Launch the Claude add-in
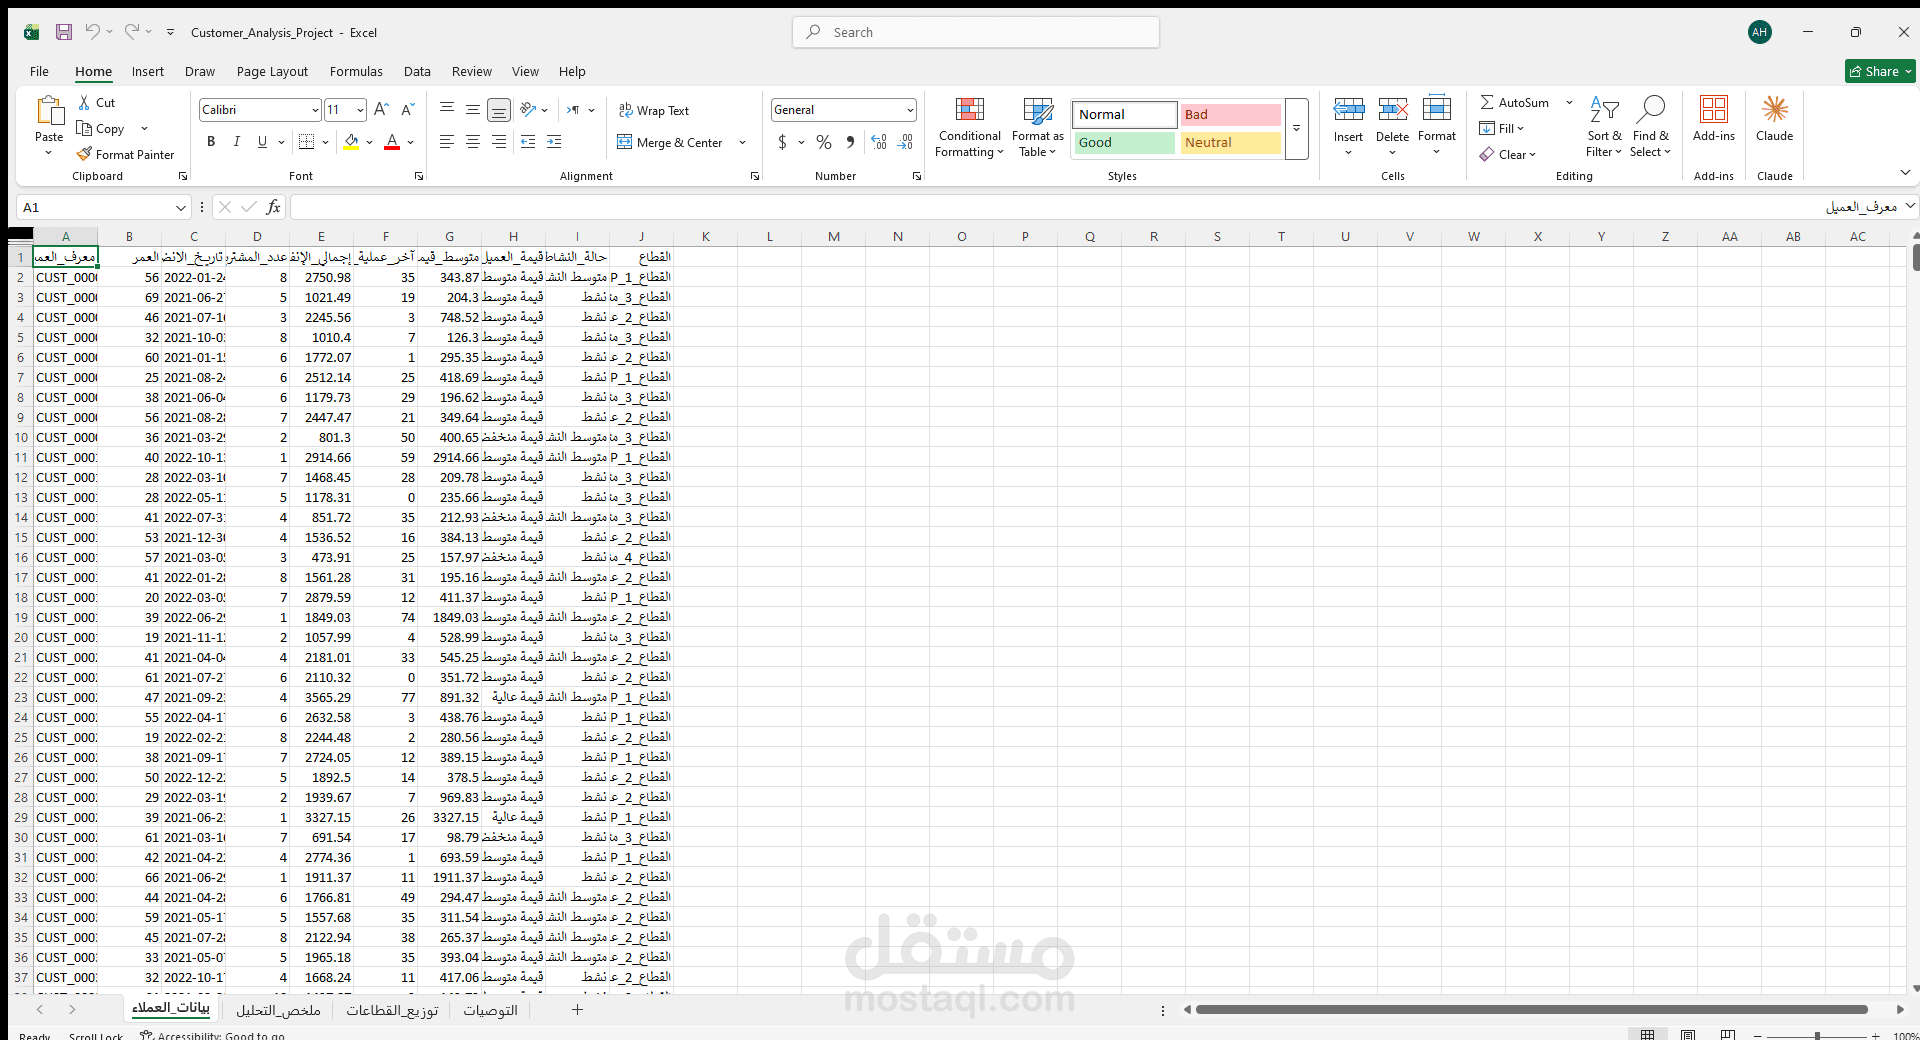 point(1775,118)
